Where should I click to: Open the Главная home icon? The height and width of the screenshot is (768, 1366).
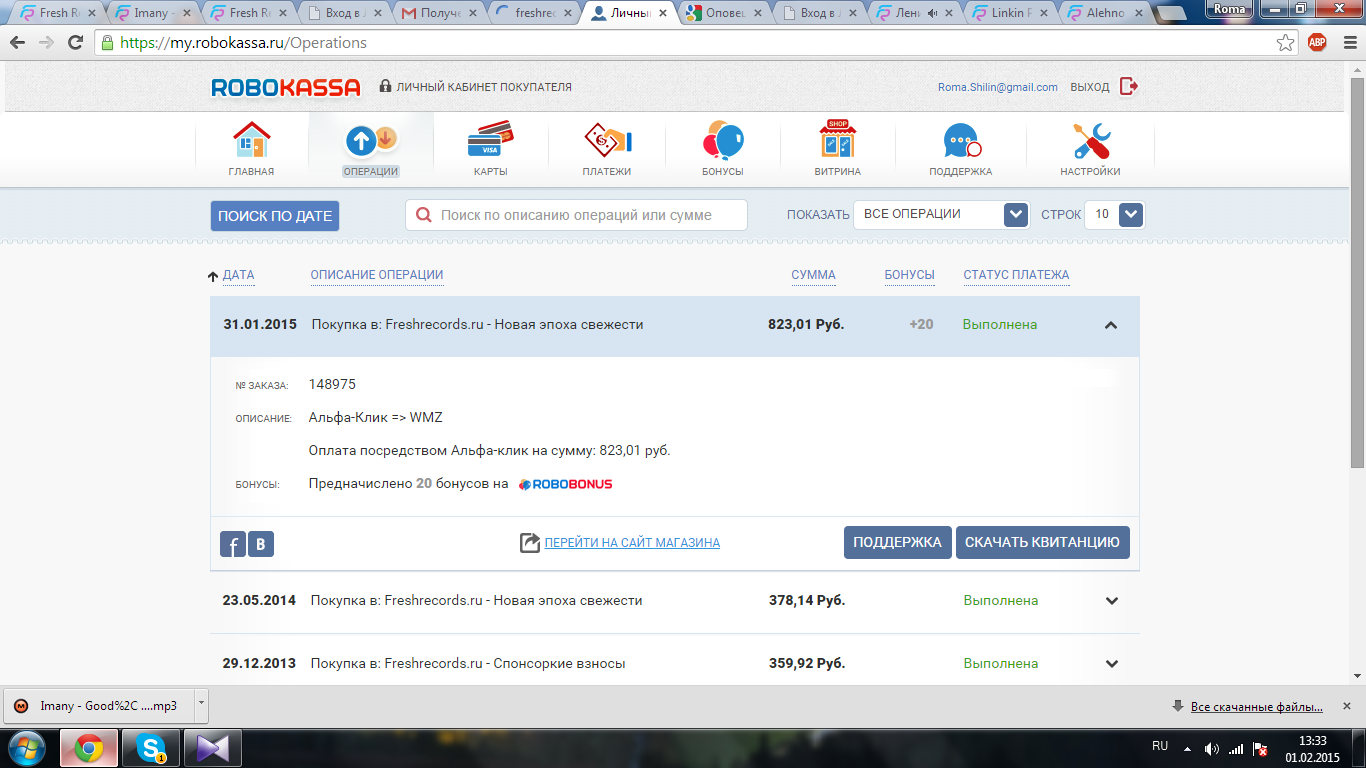[x=251, y=140]
